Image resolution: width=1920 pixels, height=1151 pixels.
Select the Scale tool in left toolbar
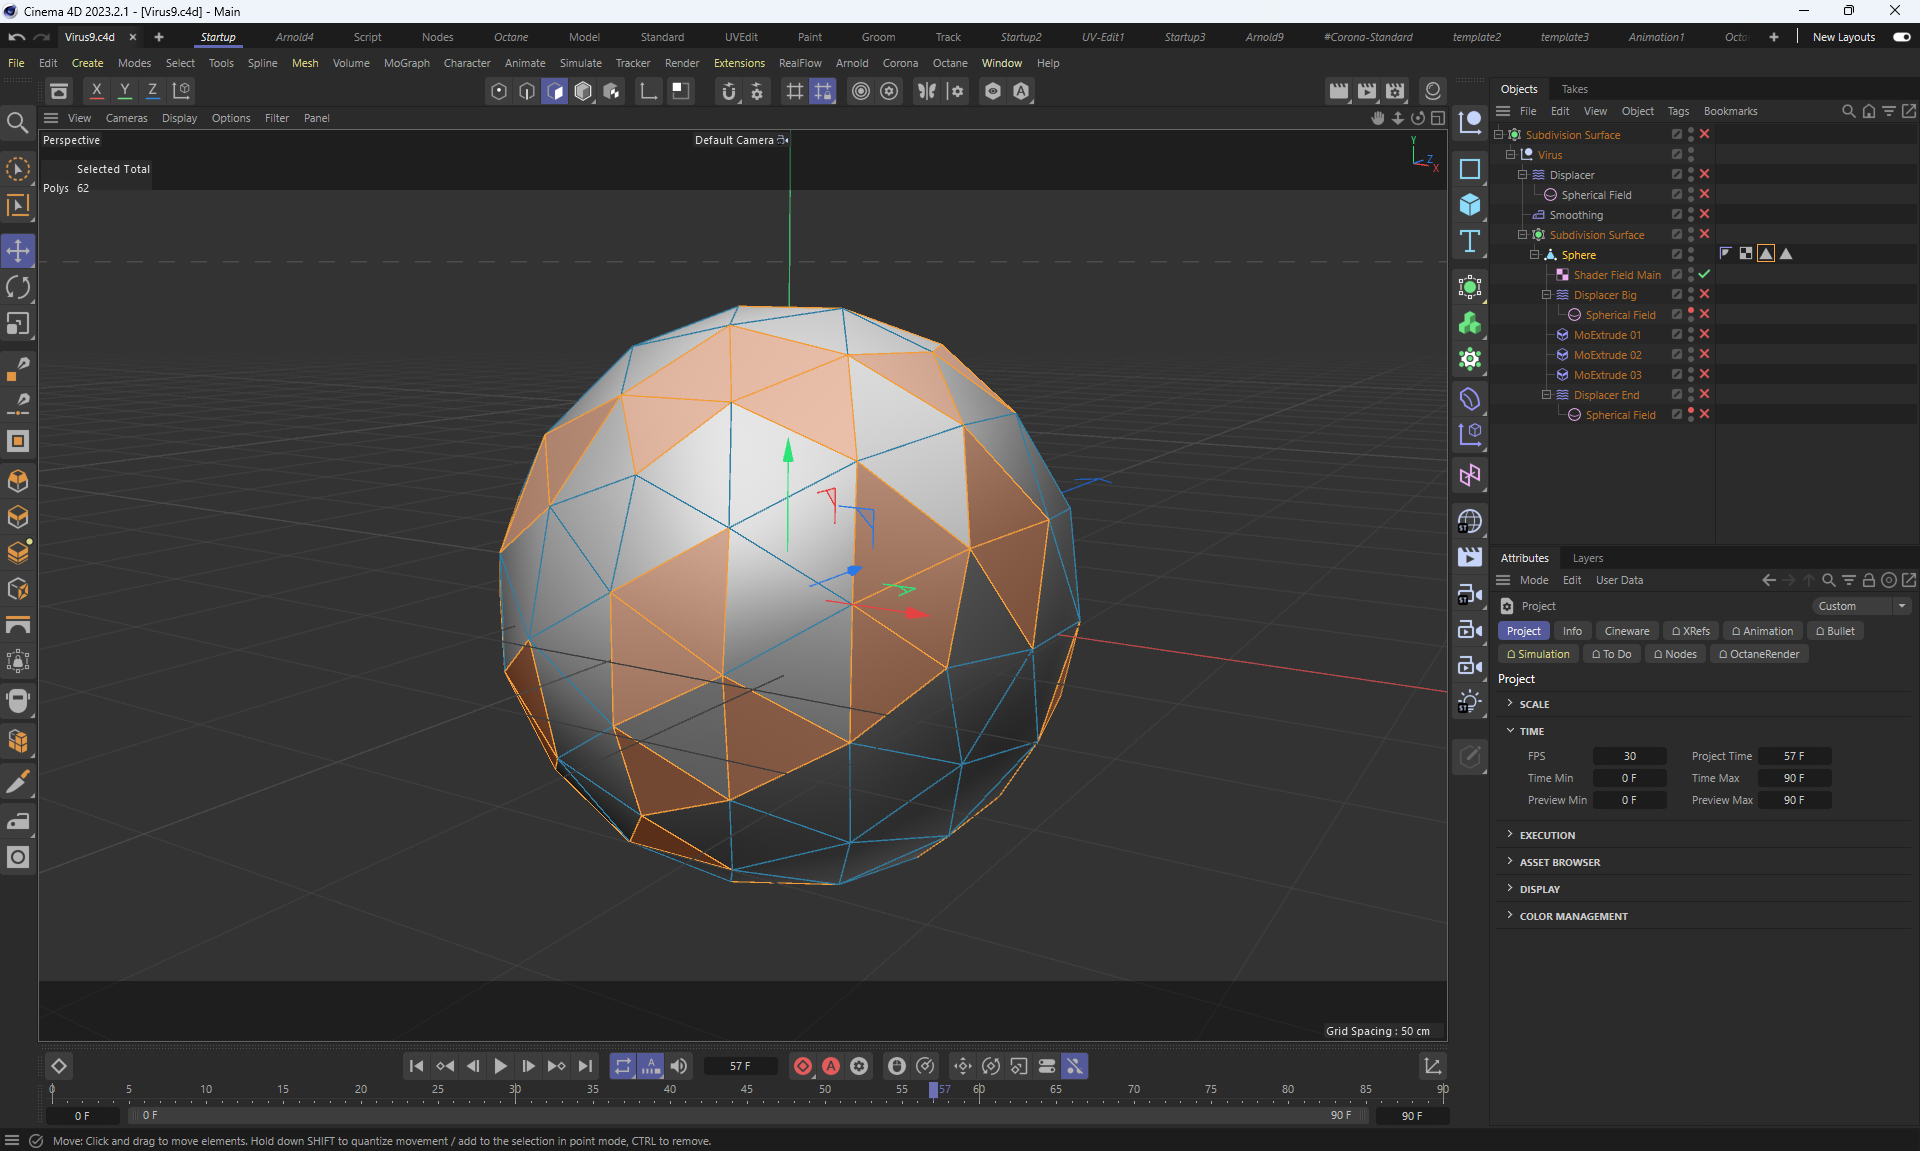point(18,324)
